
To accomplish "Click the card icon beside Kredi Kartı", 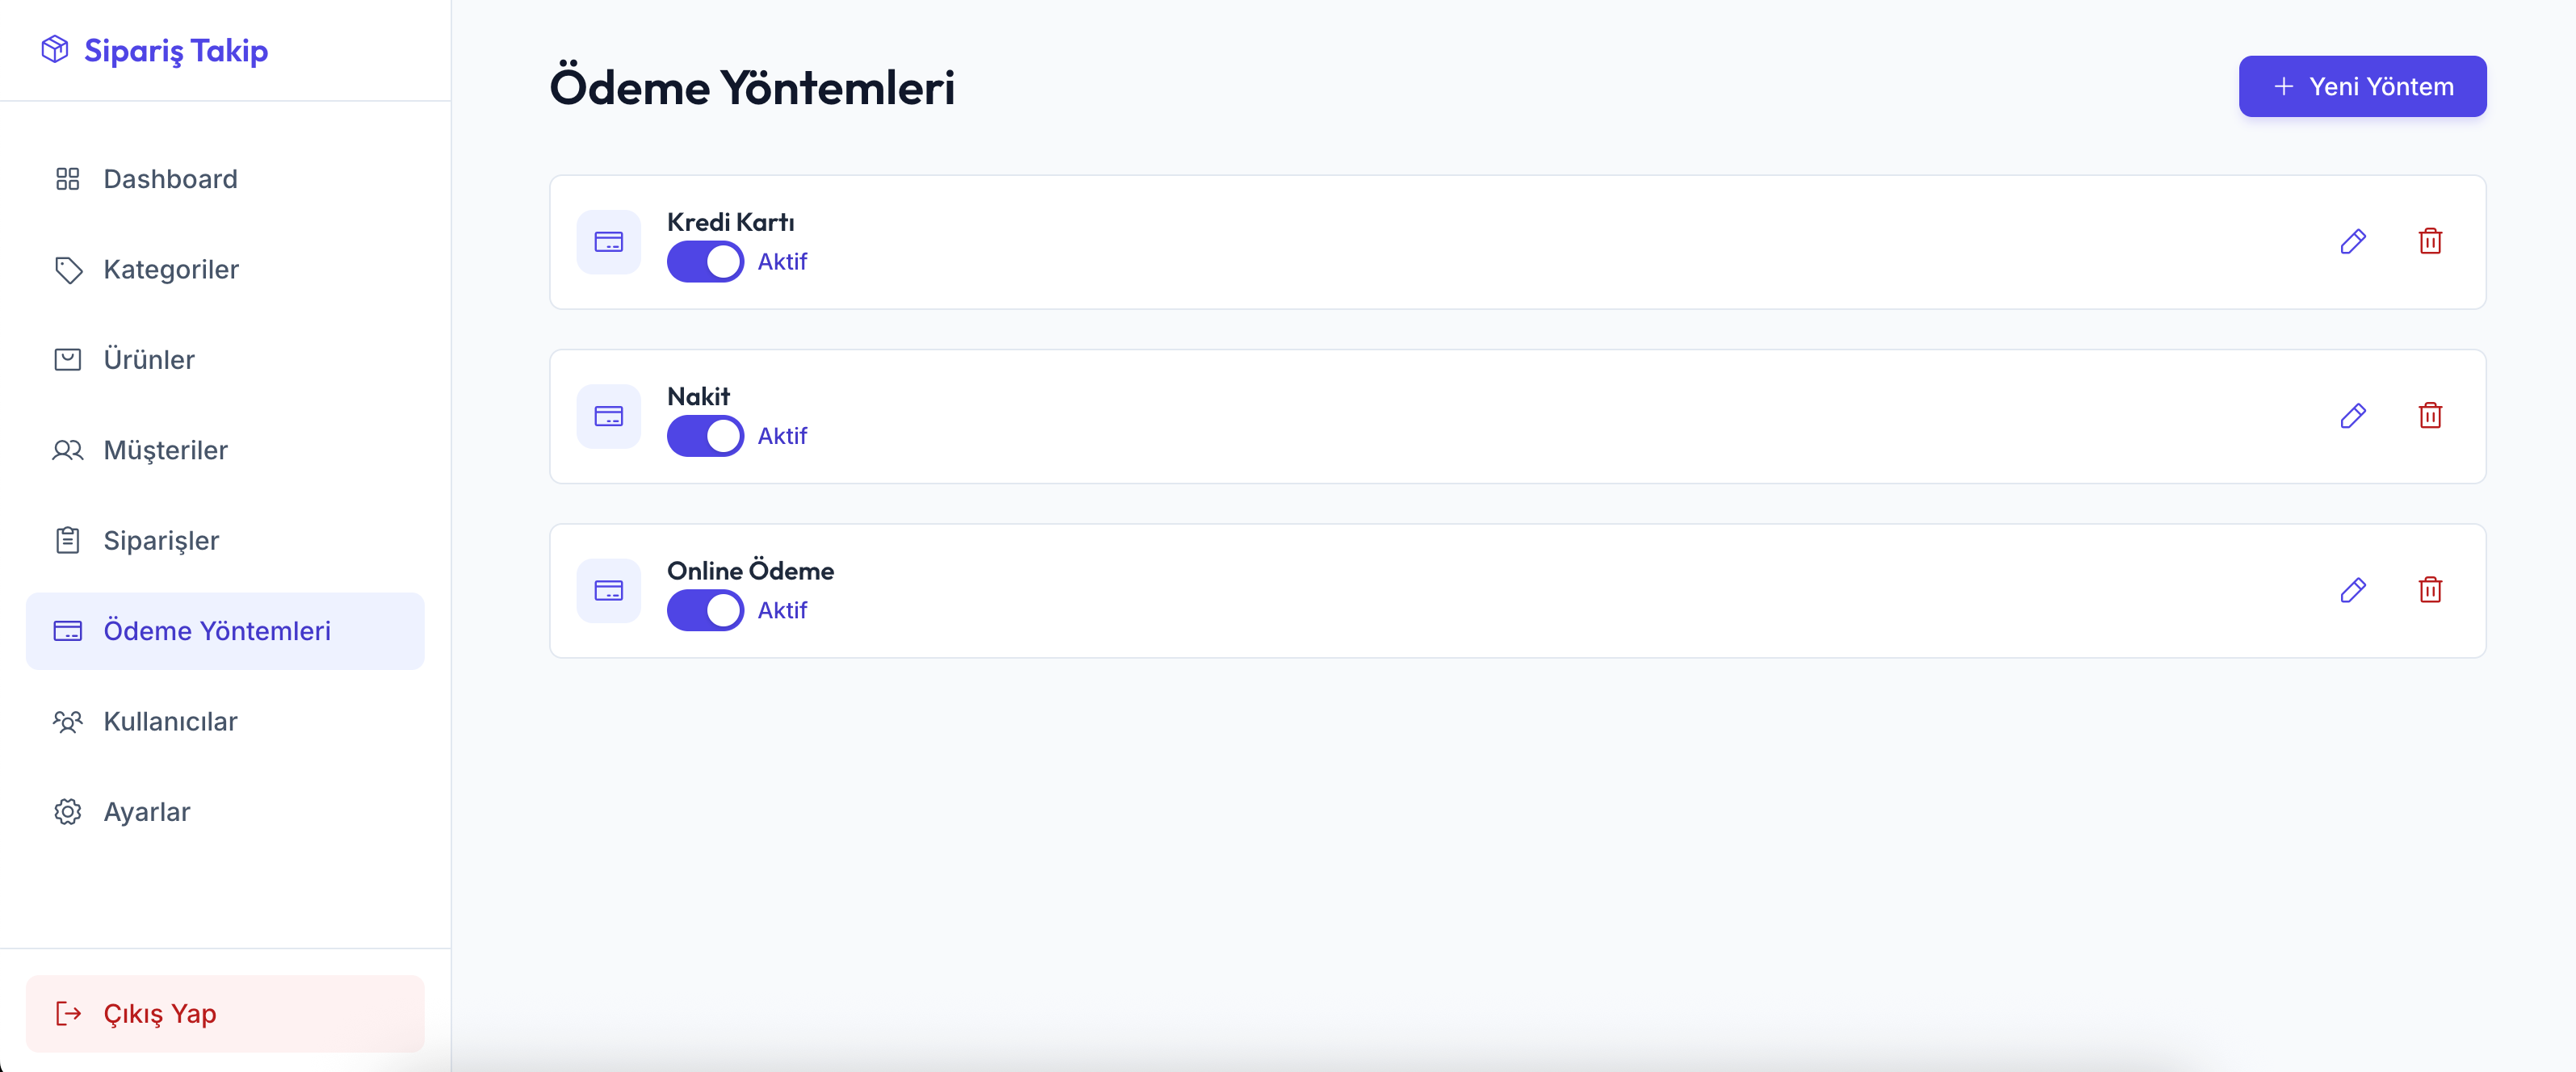I will 608,242.
